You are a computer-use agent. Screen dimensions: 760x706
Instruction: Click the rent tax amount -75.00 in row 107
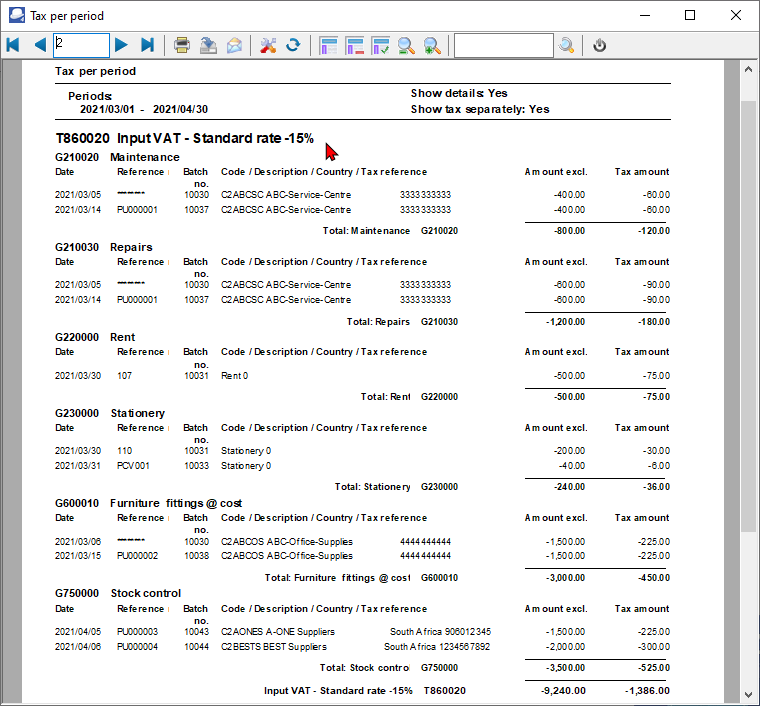click(656, 376)
